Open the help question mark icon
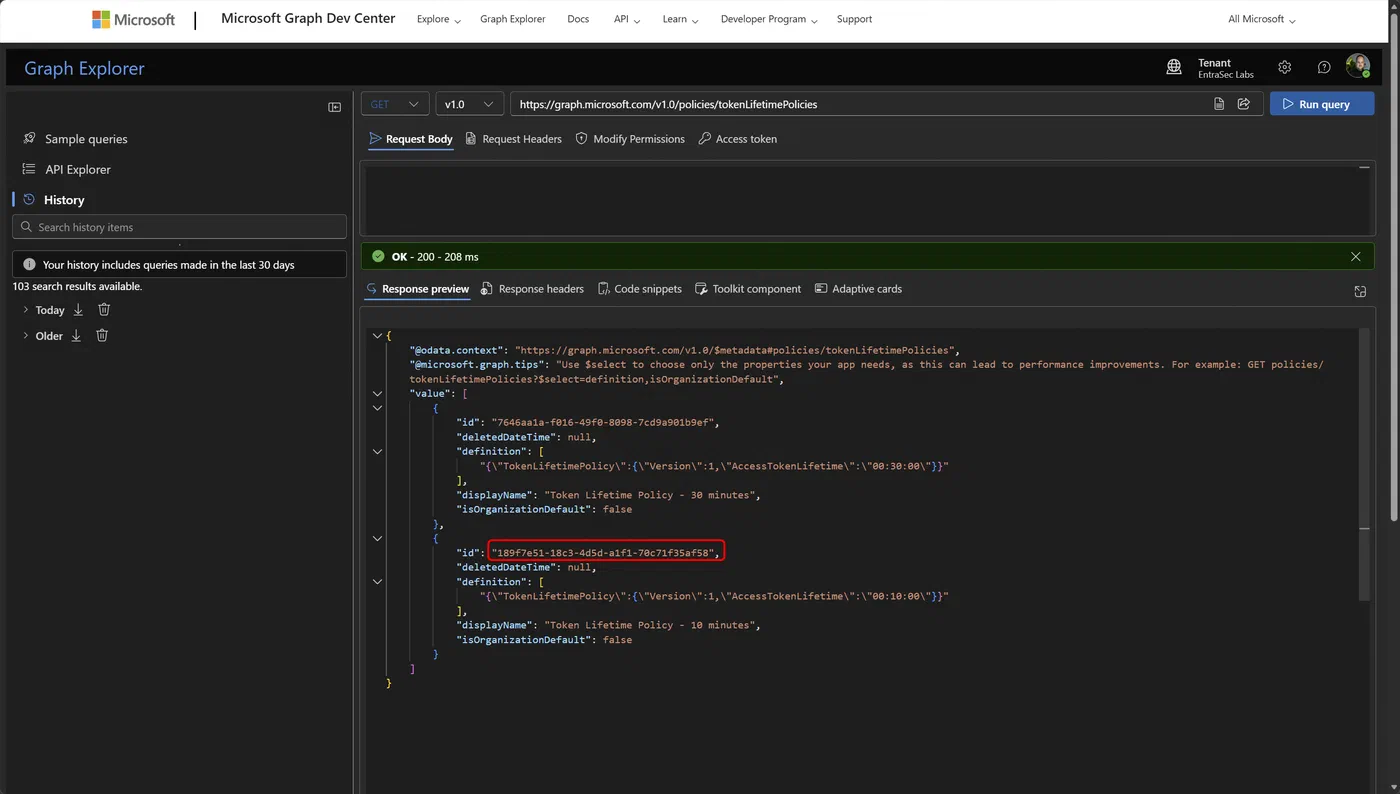The width and height of the screenshot is (1400, 794). click(1324, 67)
